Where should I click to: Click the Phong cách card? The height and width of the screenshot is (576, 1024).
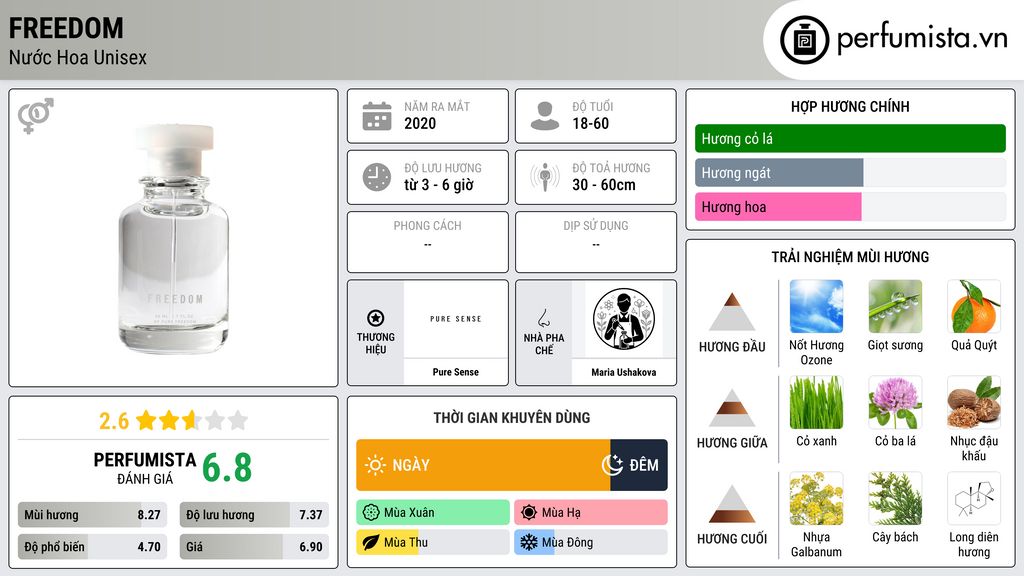pos(428,242)
